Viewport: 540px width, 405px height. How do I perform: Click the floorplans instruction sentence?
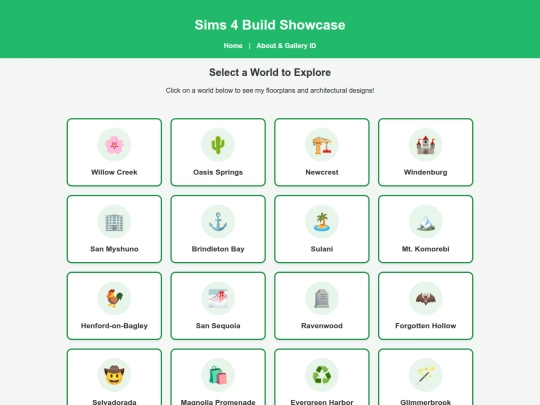click(x=270, y=91)
